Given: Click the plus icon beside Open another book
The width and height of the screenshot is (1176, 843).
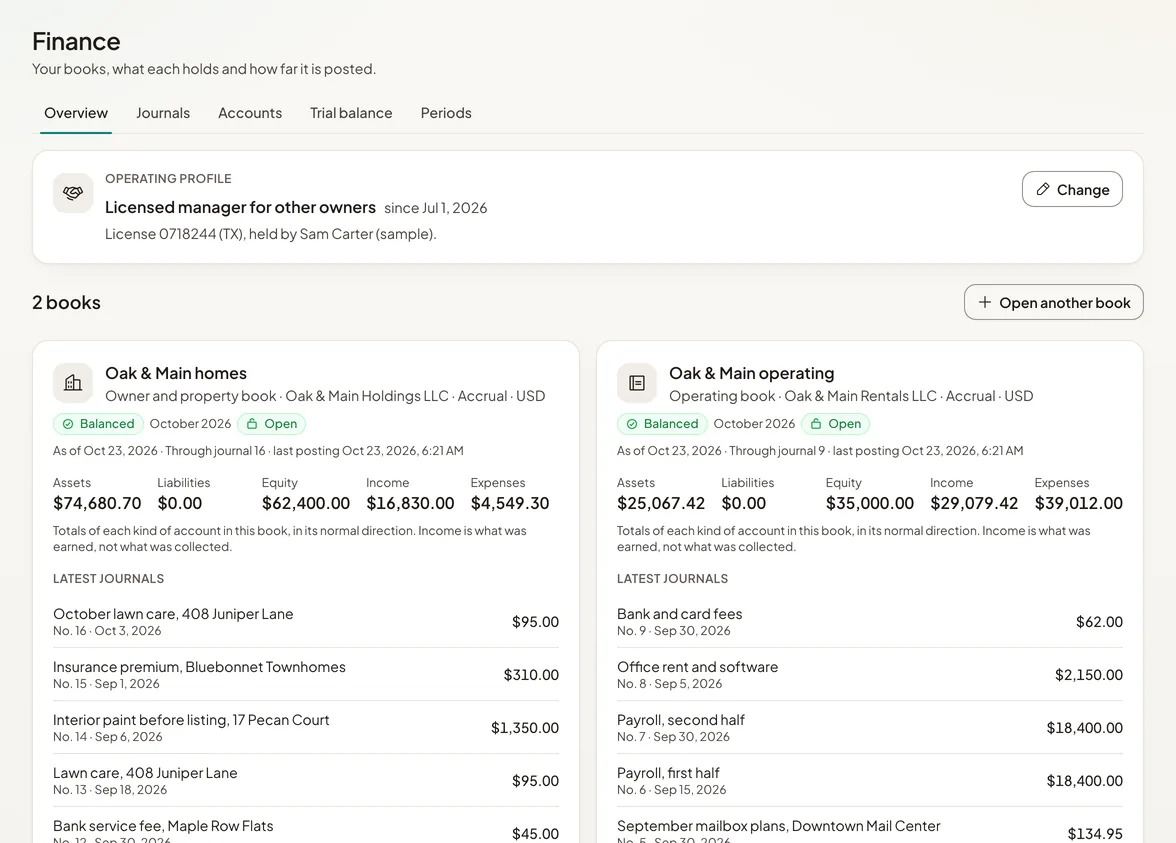Looking at the screenshot, I should [985, 302].
